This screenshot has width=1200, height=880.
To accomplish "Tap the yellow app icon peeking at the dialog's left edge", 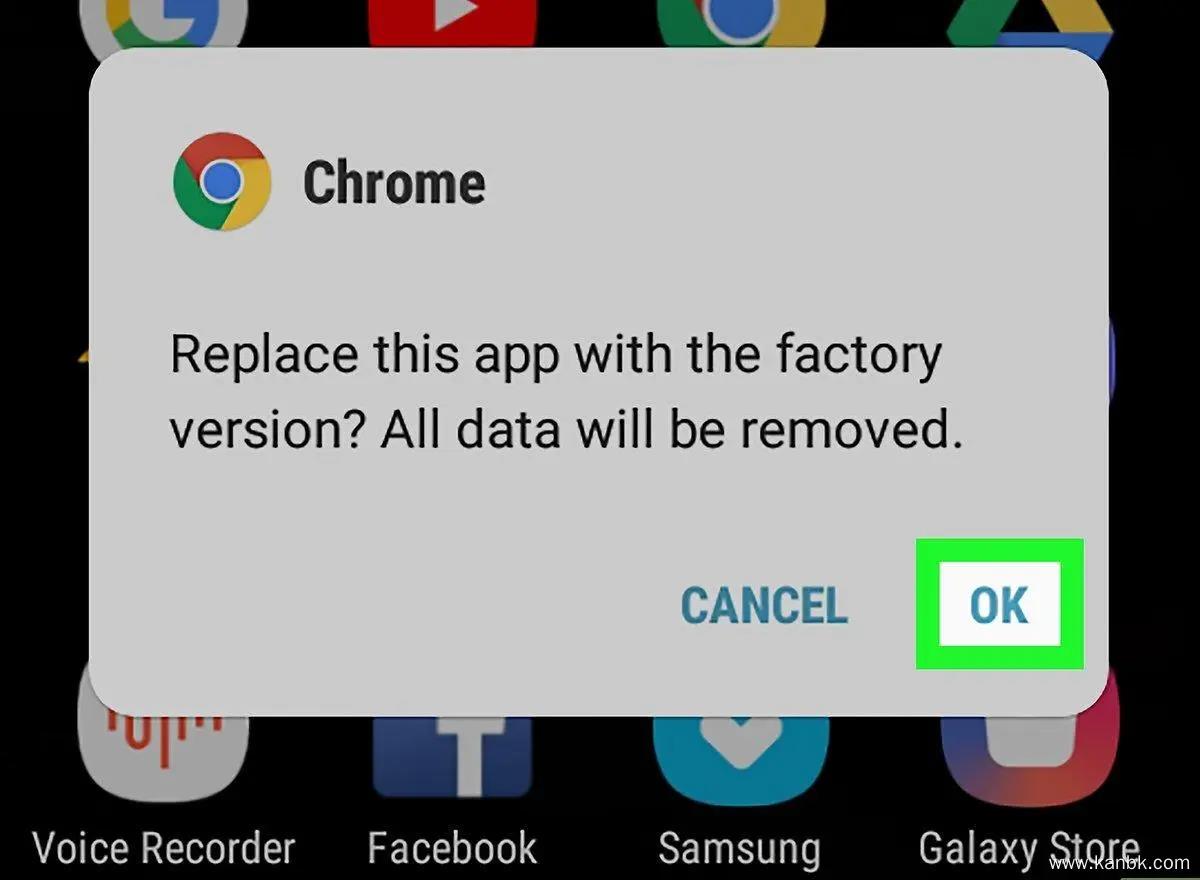I will pyautogui.click(x=84, y=355).
